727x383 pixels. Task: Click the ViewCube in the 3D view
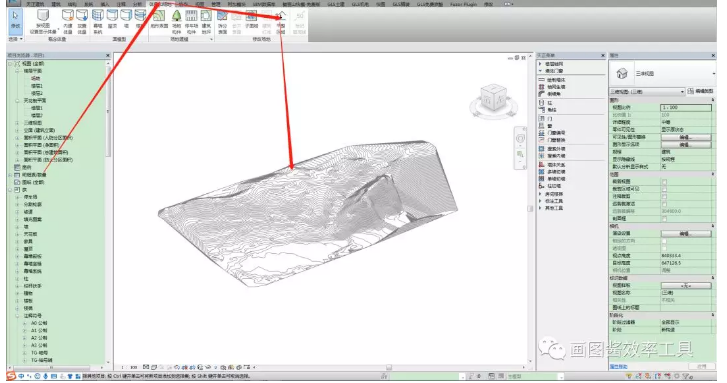[x=493, y=99]
